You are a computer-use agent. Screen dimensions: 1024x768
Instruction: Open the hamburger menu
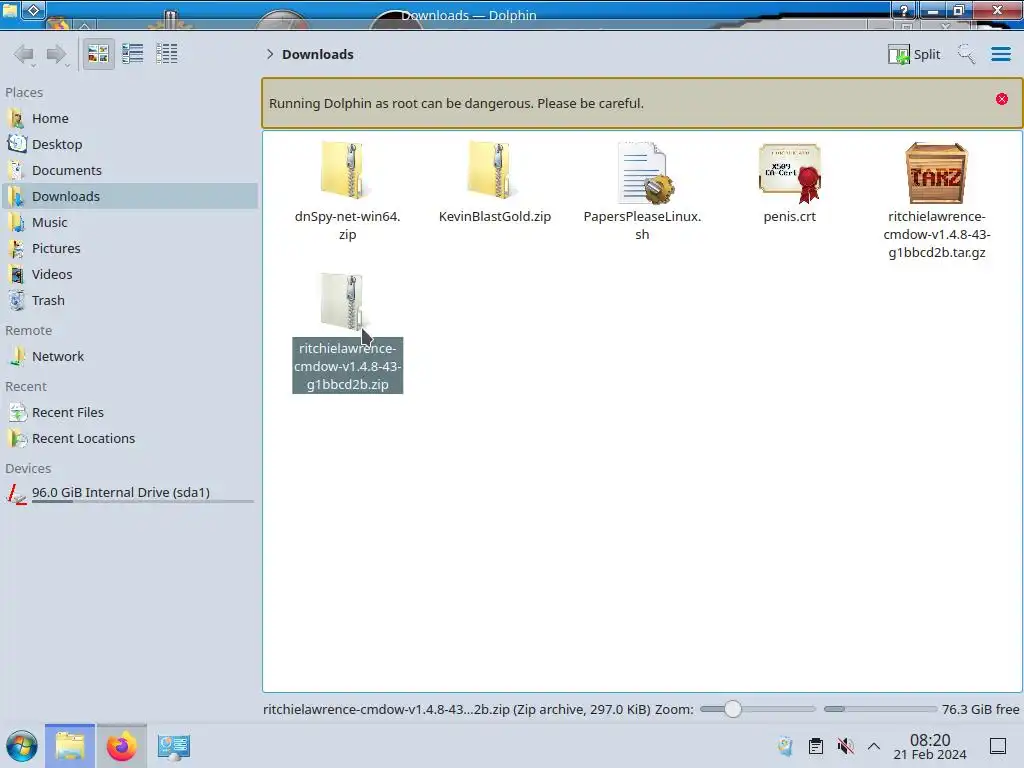(1000, 54)
